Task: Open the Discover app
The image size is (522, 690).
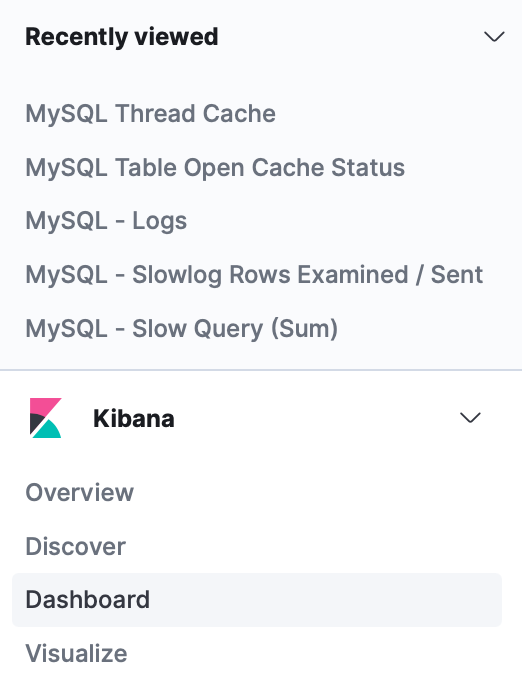Action: [76, 546]
